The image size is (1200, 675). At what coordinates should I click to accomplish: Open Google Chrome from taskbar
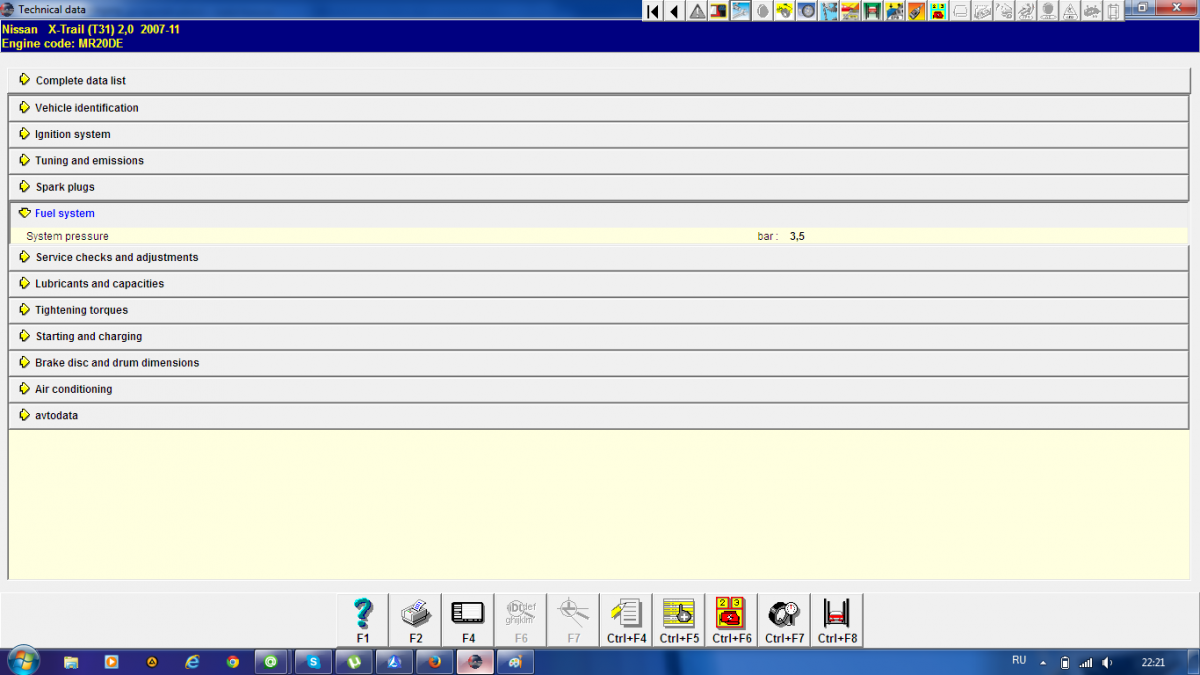point(233,662)
